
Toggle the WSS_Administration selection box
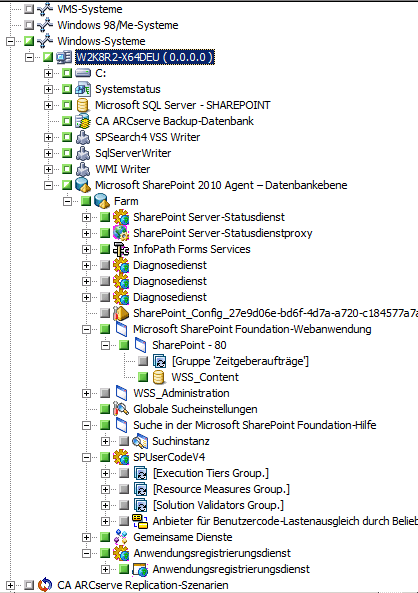click(105, 393)
